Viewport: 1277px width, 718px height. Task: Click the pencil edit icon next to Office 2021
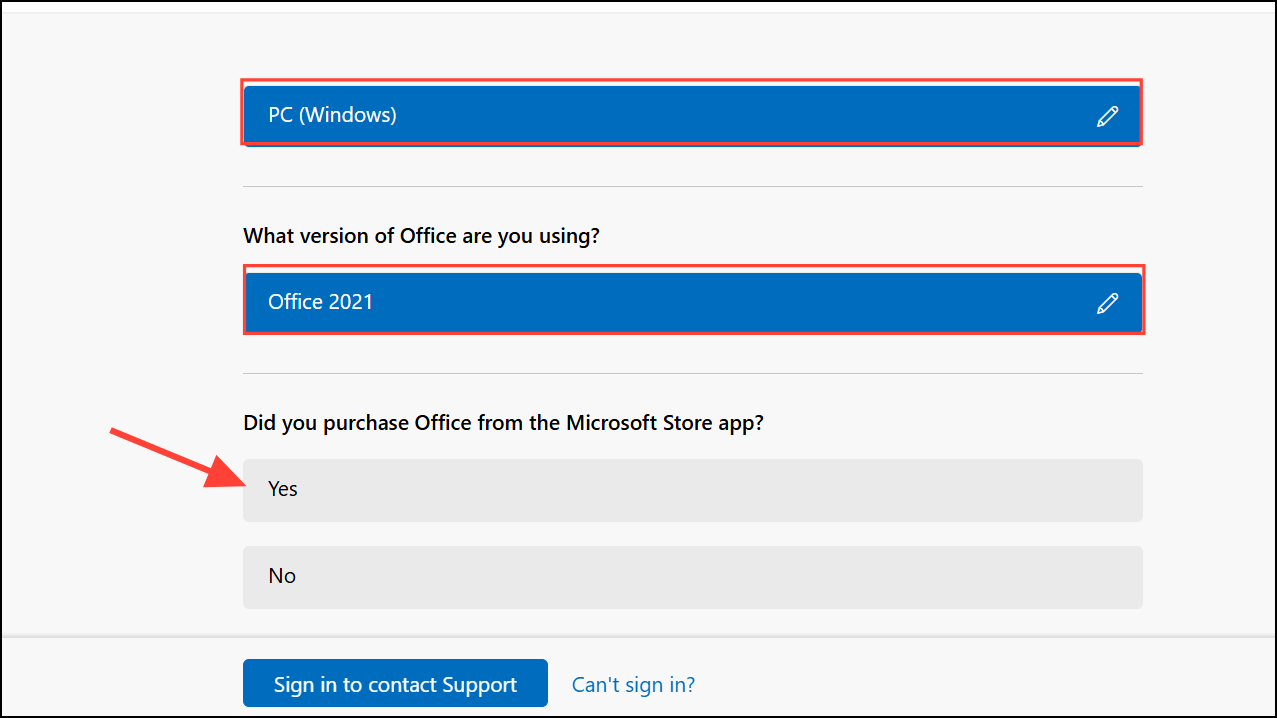pyautogui.click(x=1108, y=302)
